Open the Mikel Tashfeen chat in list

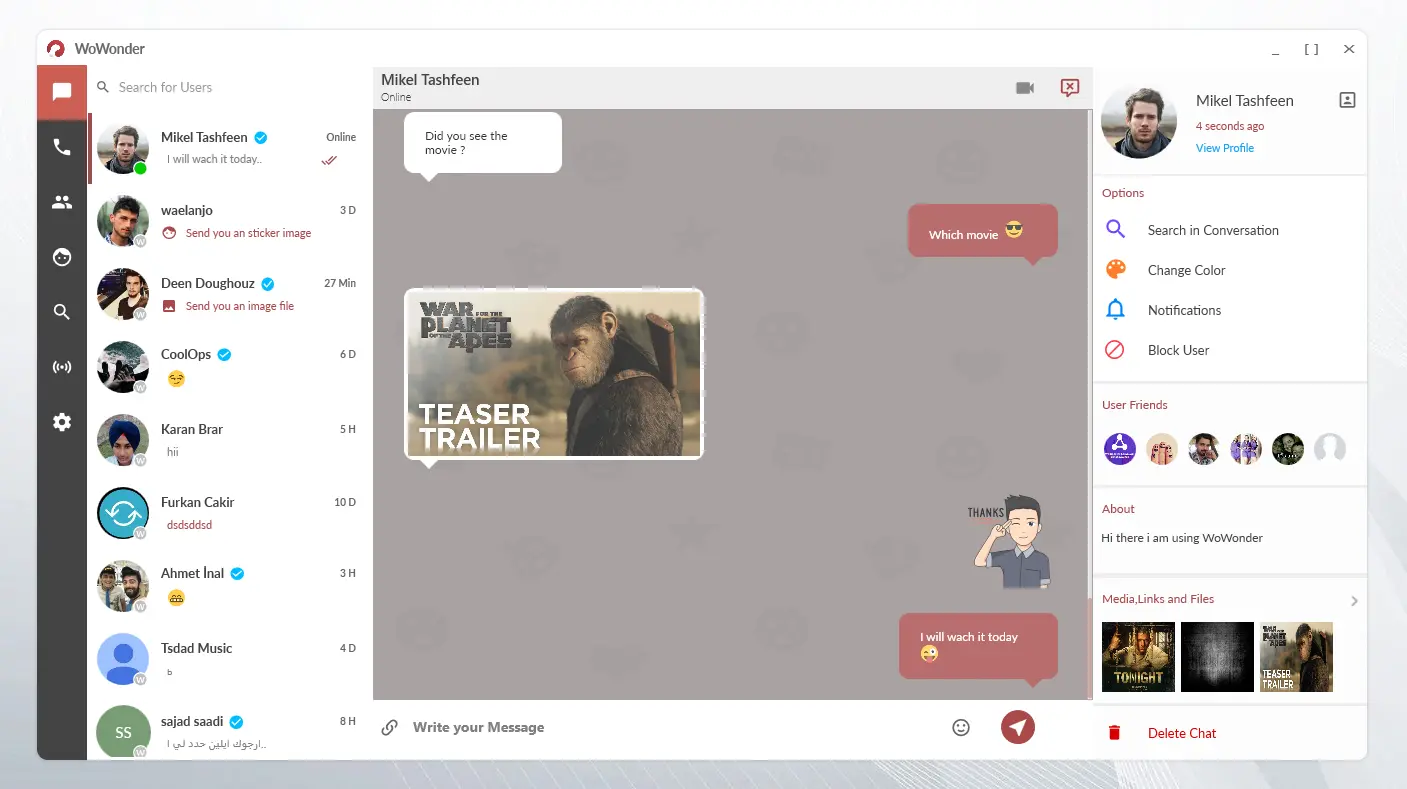tap(229, 149)
